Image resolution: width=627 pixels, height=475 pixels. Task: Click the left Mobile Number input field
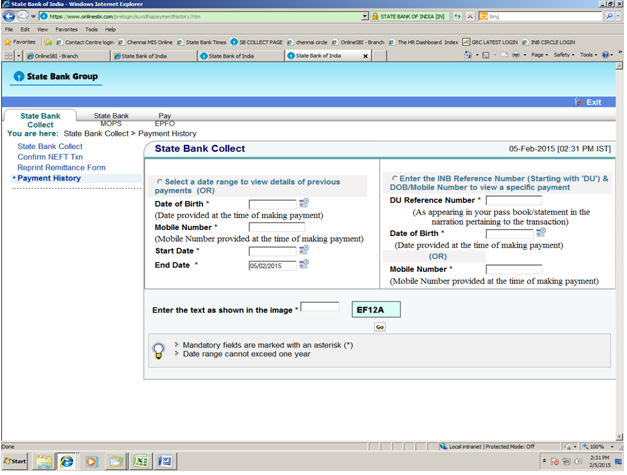[277, 227]
